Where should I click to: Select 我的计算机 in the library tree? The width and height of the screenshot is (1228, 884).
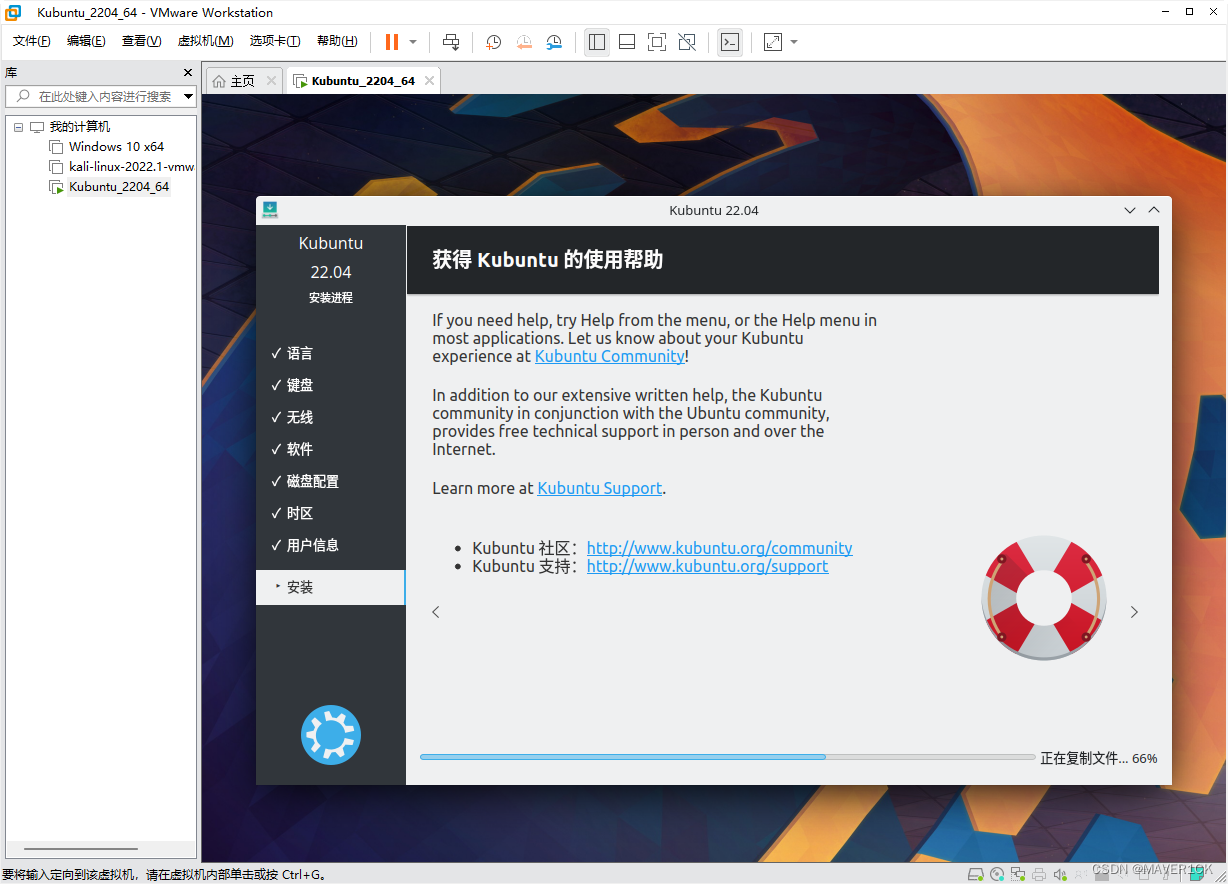[79, 127]
